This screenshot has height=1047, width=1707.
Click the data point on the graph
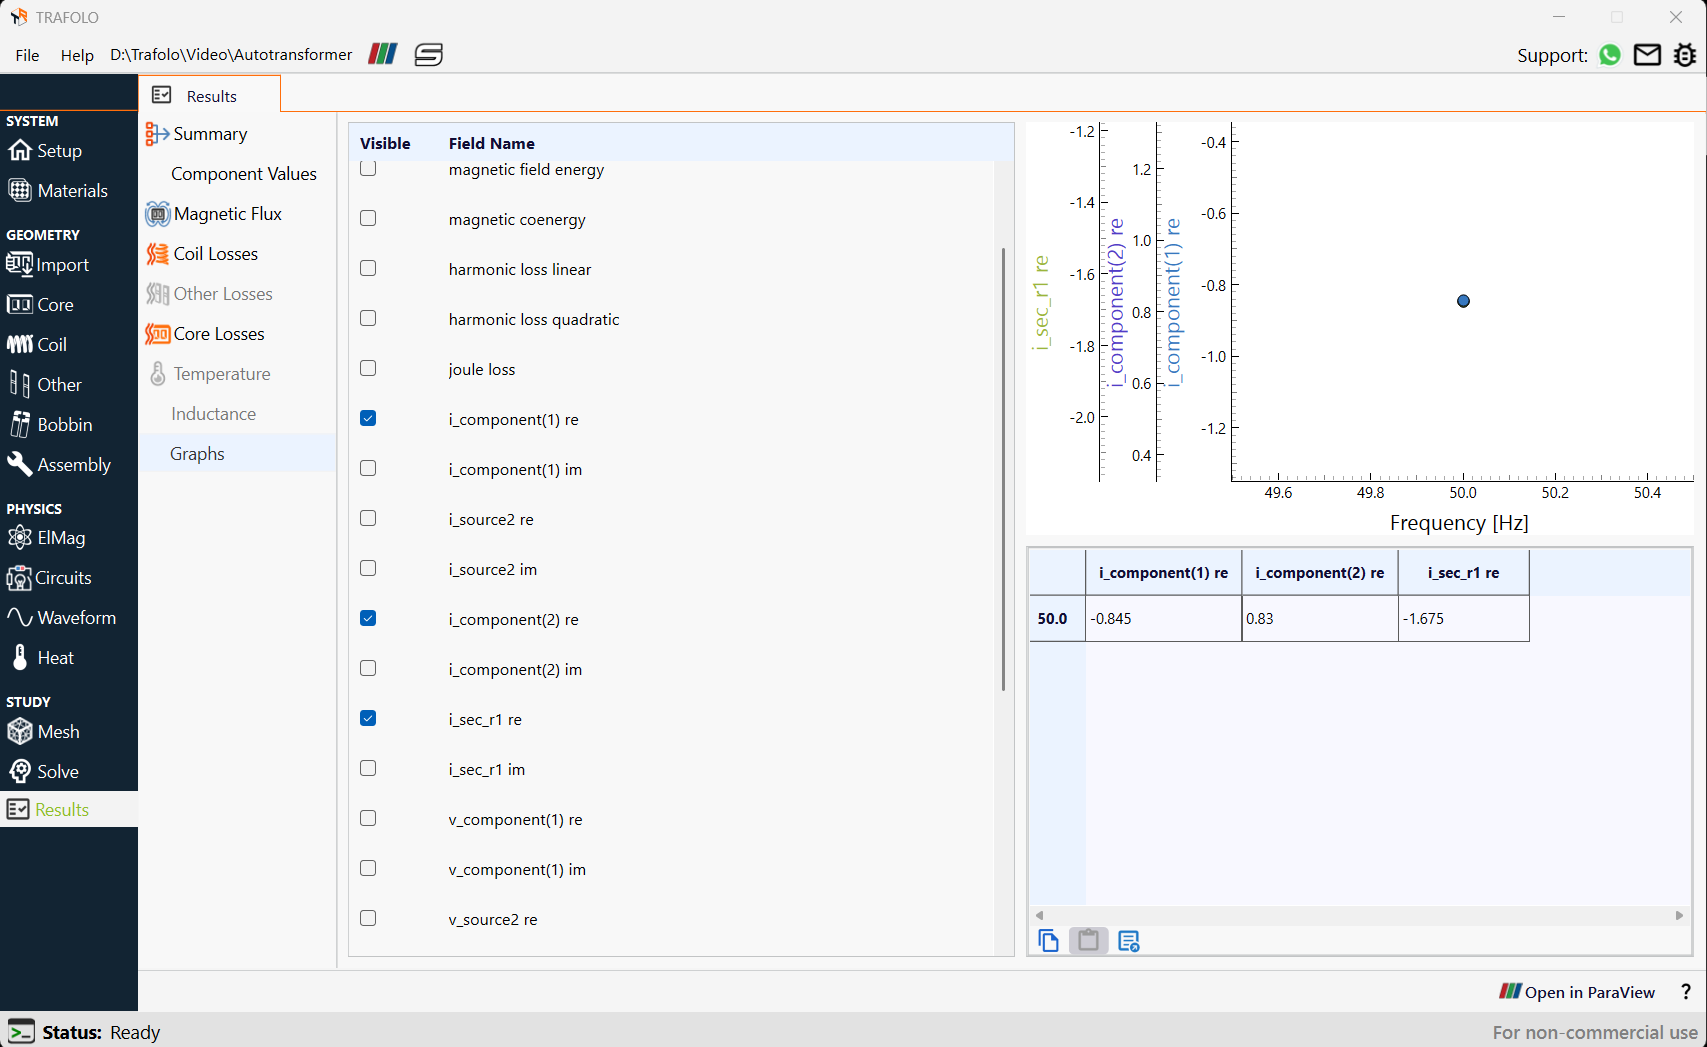click(x=1463, y=301)
